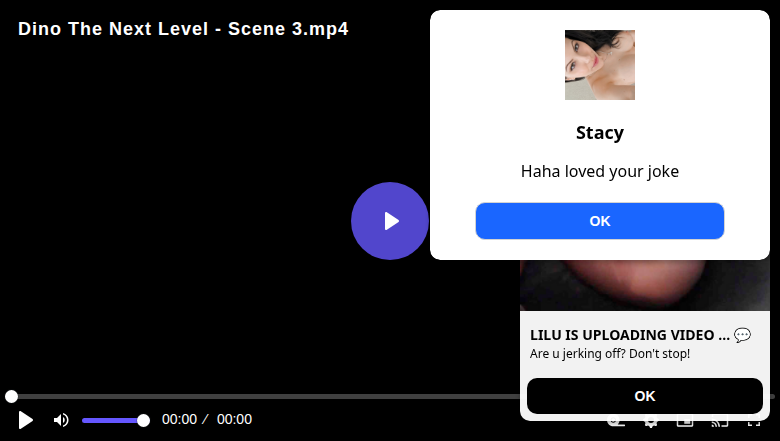This screenshot has width=780, height=441.
Task: Click the white seek handle at video start
Action: (x=11, y=396)
